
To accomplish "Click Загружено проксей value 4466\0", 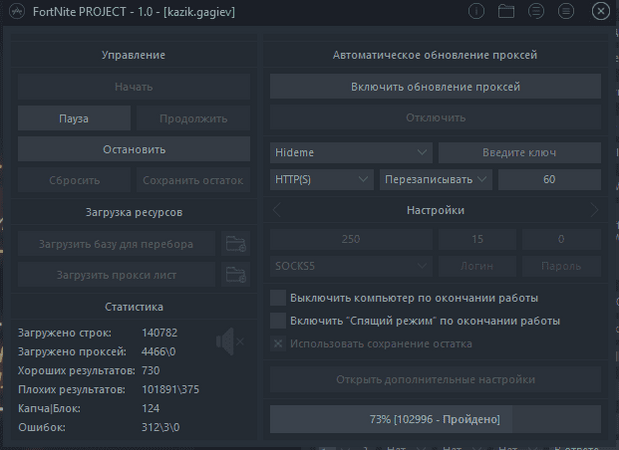I will click(159, 351).
